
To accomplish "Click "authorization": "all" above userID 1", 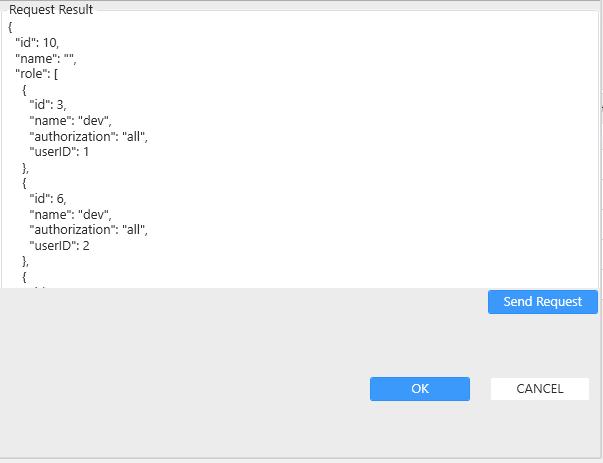I will tap(89, 137).
